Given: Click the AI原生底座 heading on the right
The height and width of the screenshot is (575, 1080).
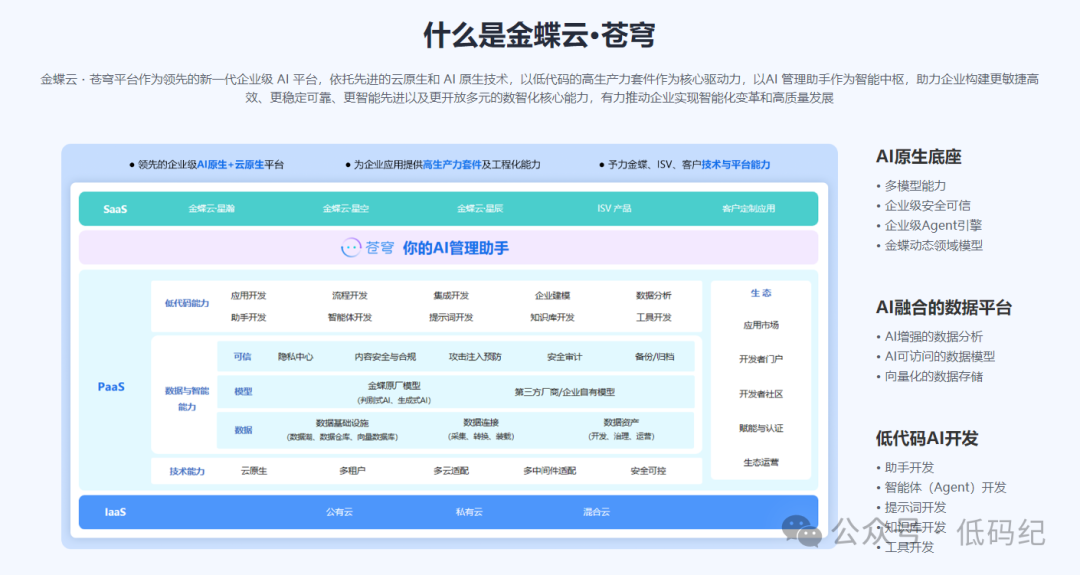Looking at the screenshot, I should (918, 157).
